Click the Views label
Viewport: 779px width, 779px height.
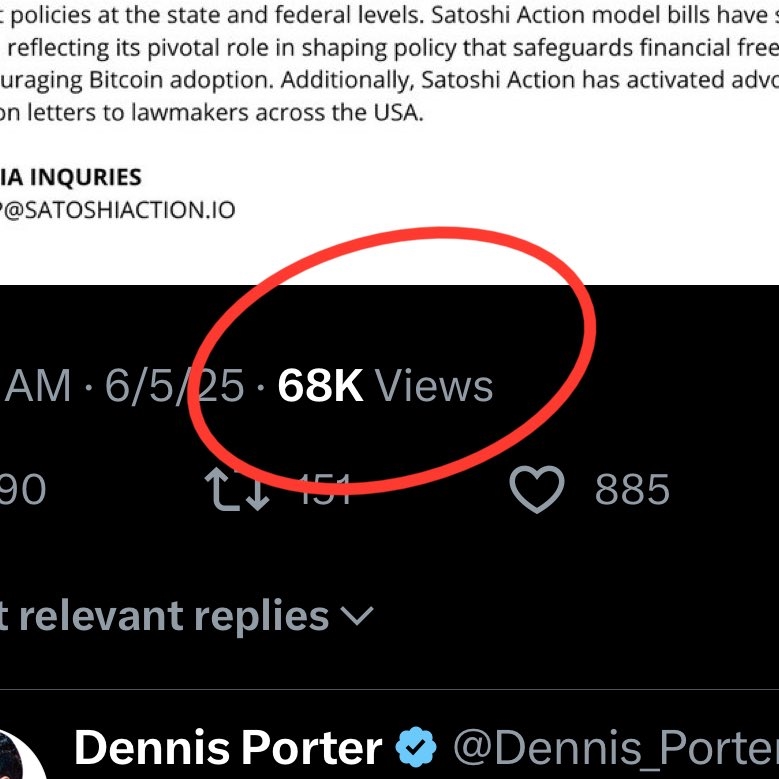coord(434,386)
